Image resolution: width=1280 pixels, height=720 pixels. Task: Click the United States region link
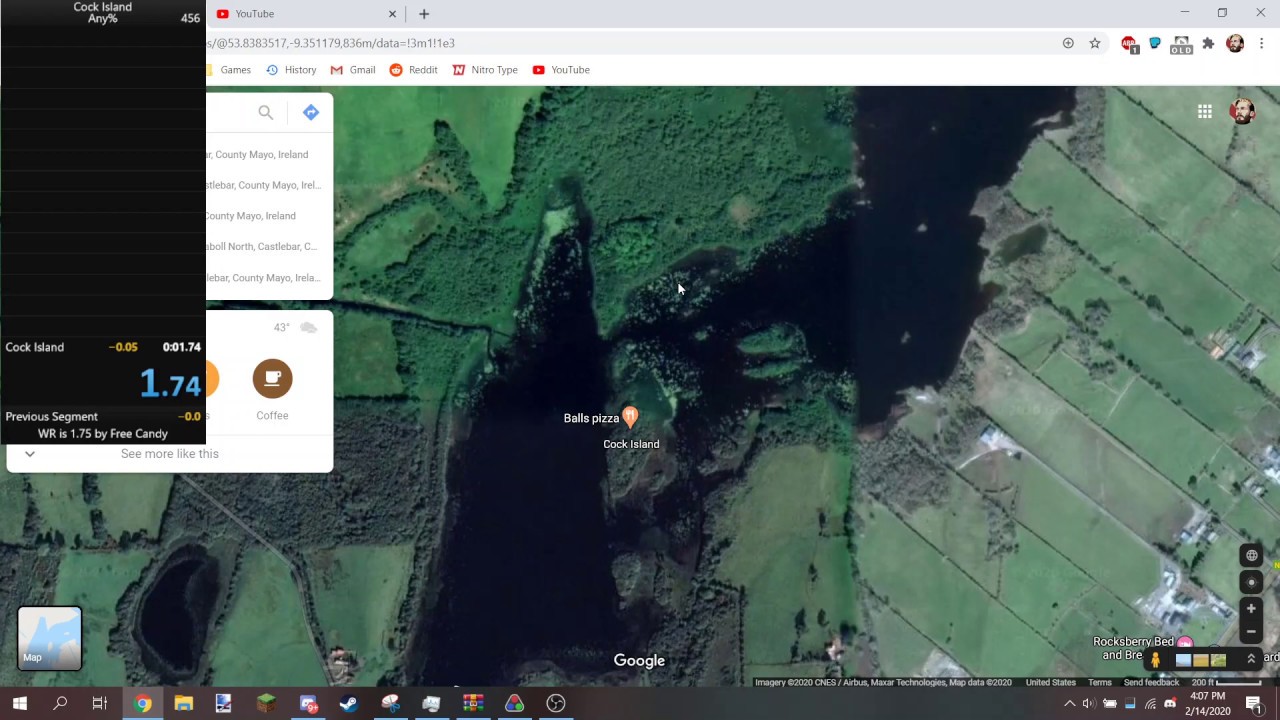pos(1050,683)
